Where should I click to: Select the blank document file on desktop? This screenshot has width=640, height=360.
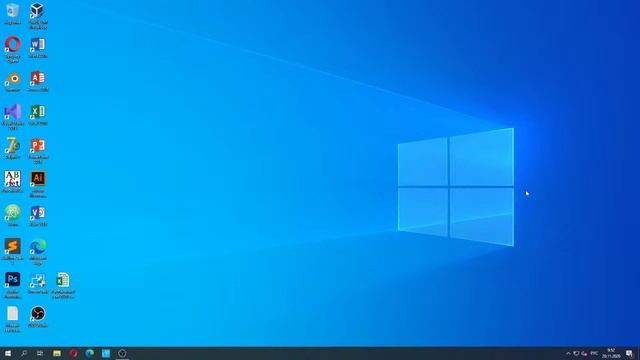pyautogui.click(x=13, y=319)
